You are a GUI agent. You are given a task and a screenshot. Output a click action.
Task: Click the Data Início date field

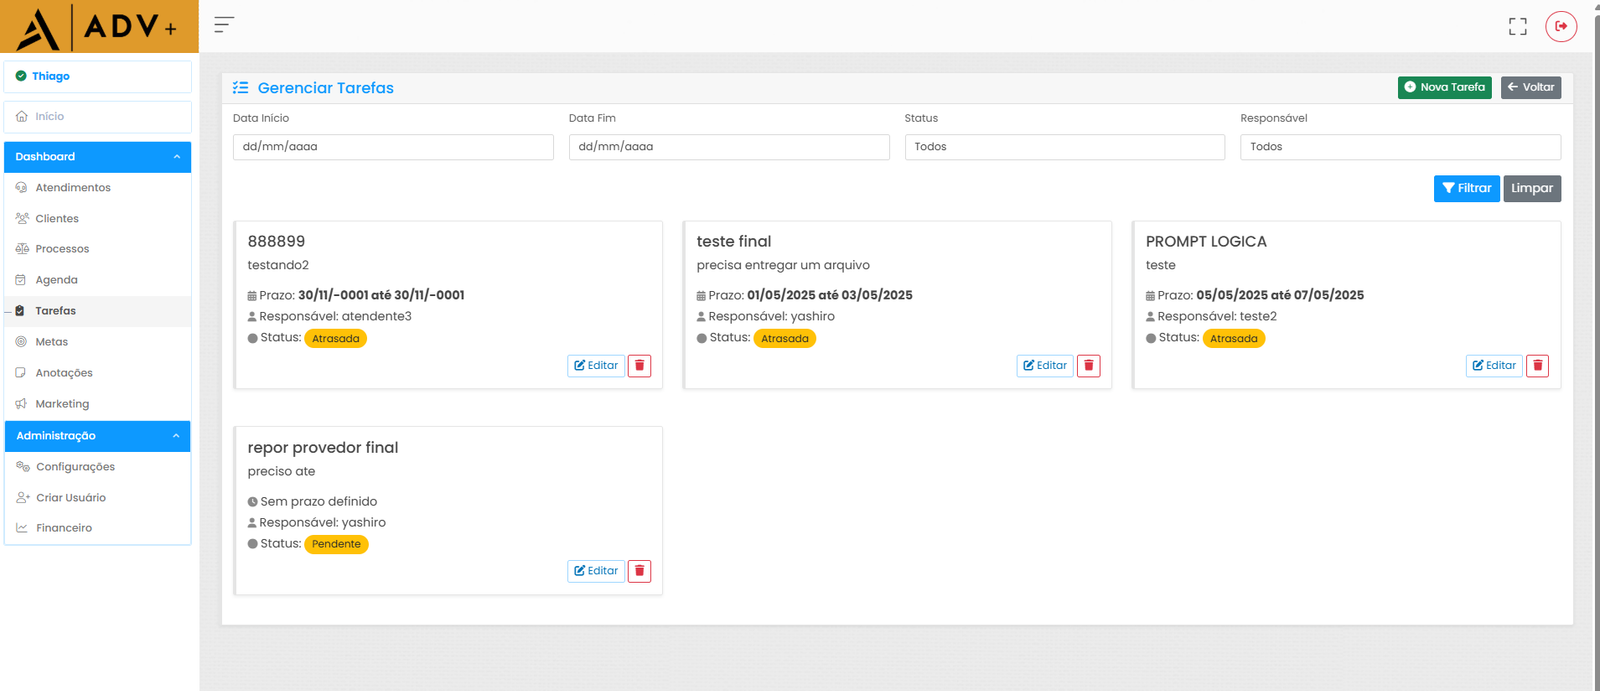[392, 147]
